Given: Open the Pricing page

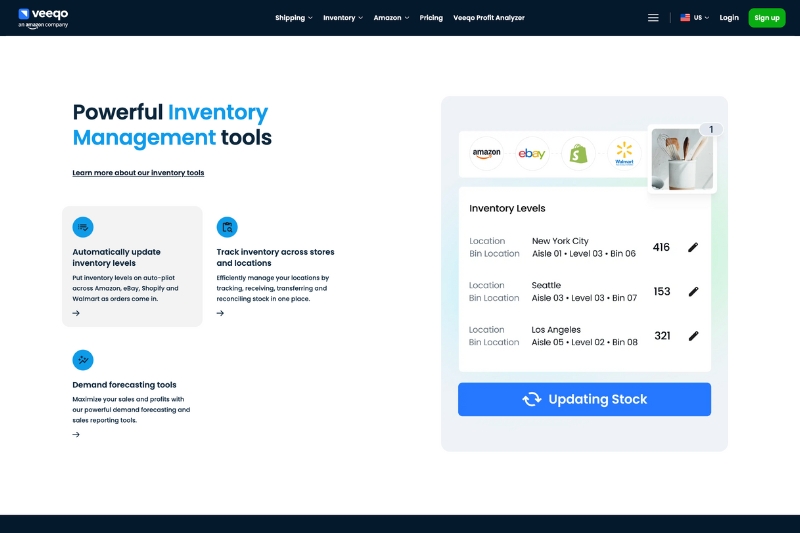Looking at the screenshot, I should click(431, 18).
